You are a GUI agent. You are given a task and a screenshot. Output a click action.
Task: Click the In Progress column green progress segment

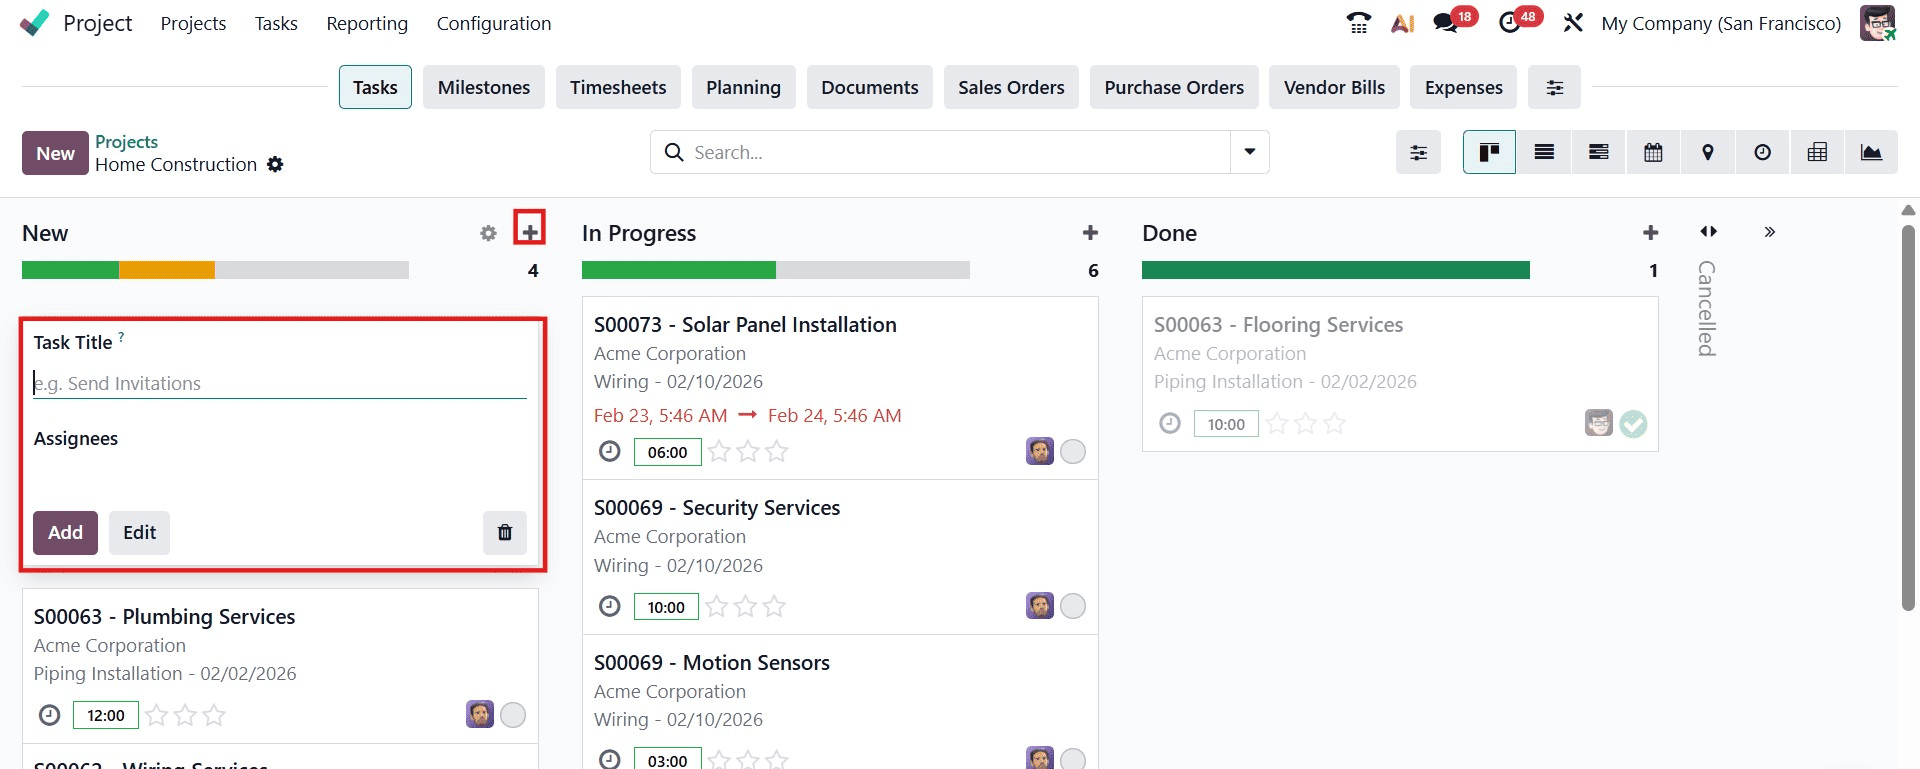click(679, 270)
